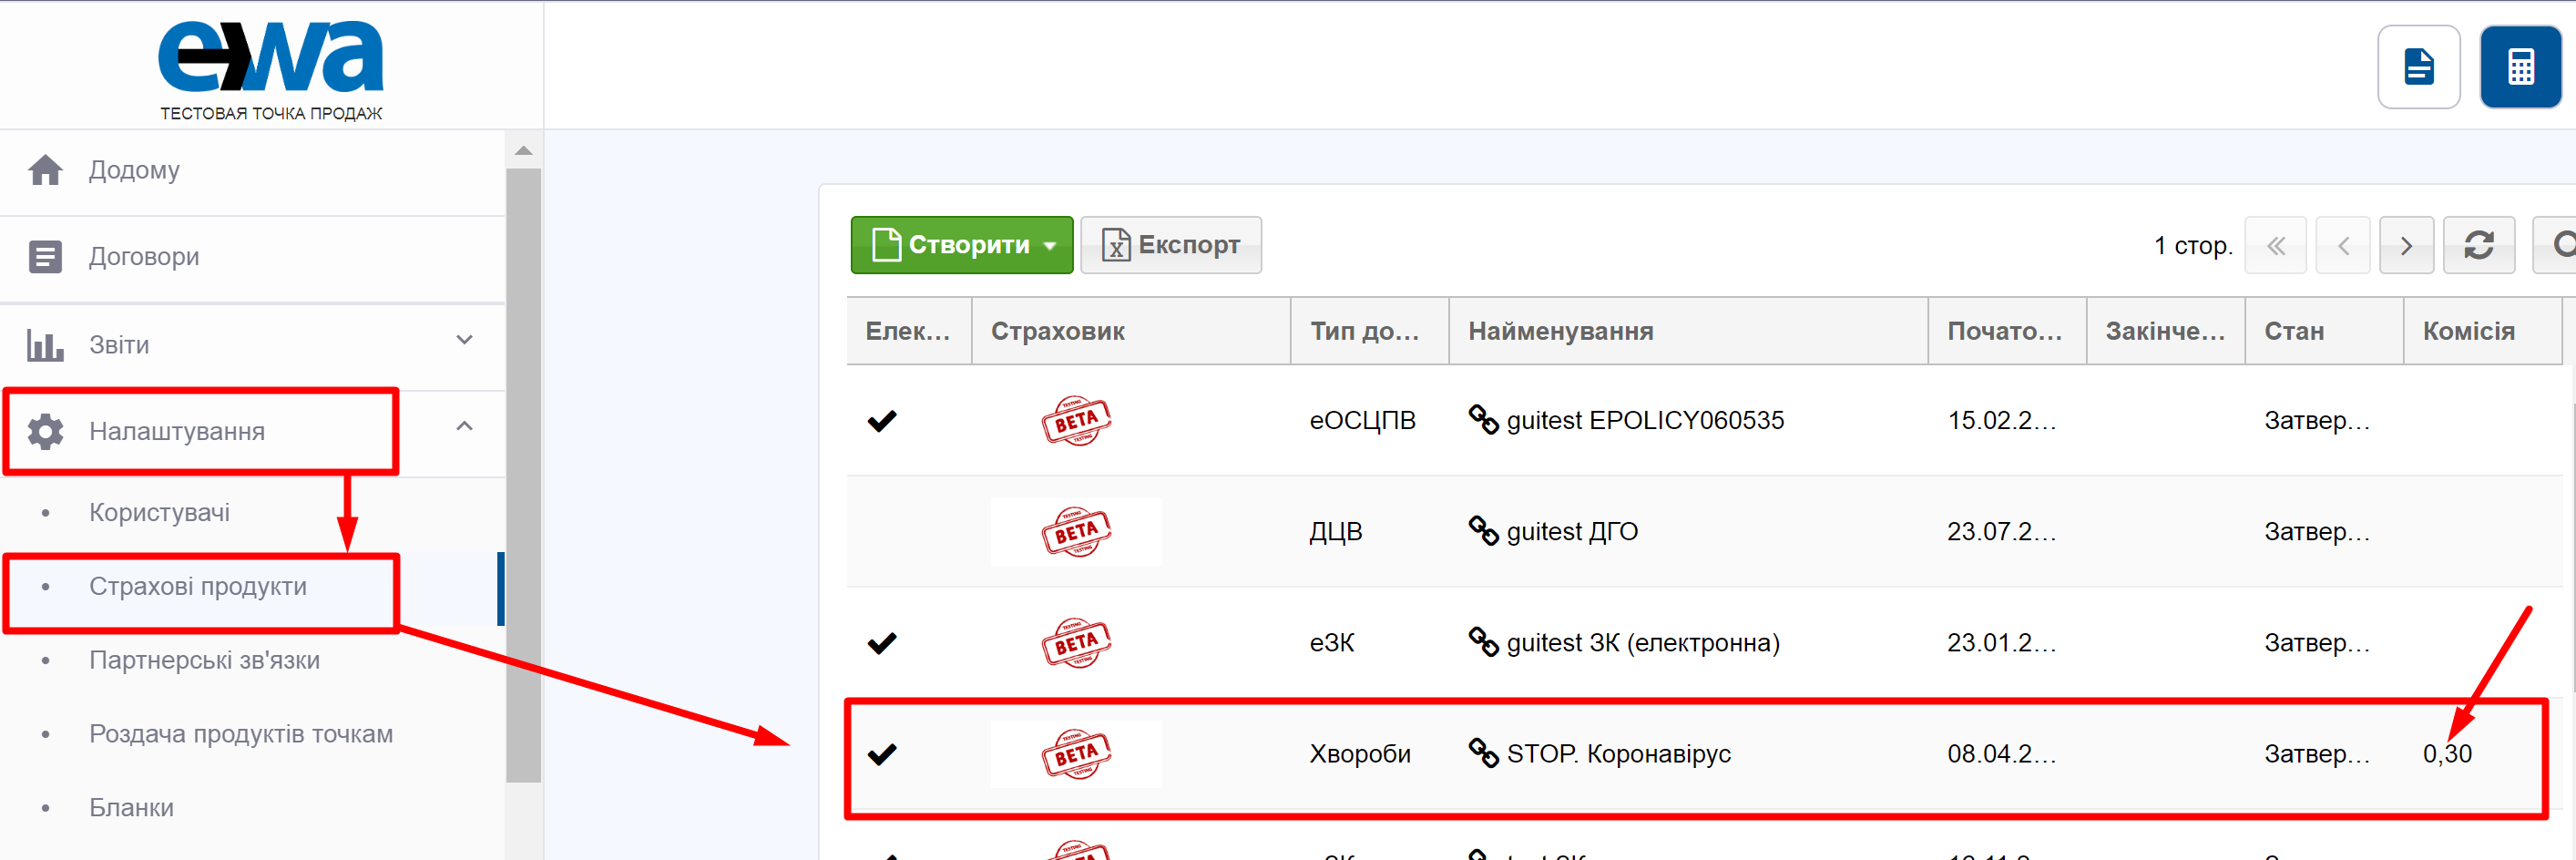Go to previous page arrow
The width and height of the screenshot is (2576, 860).
2343,245
